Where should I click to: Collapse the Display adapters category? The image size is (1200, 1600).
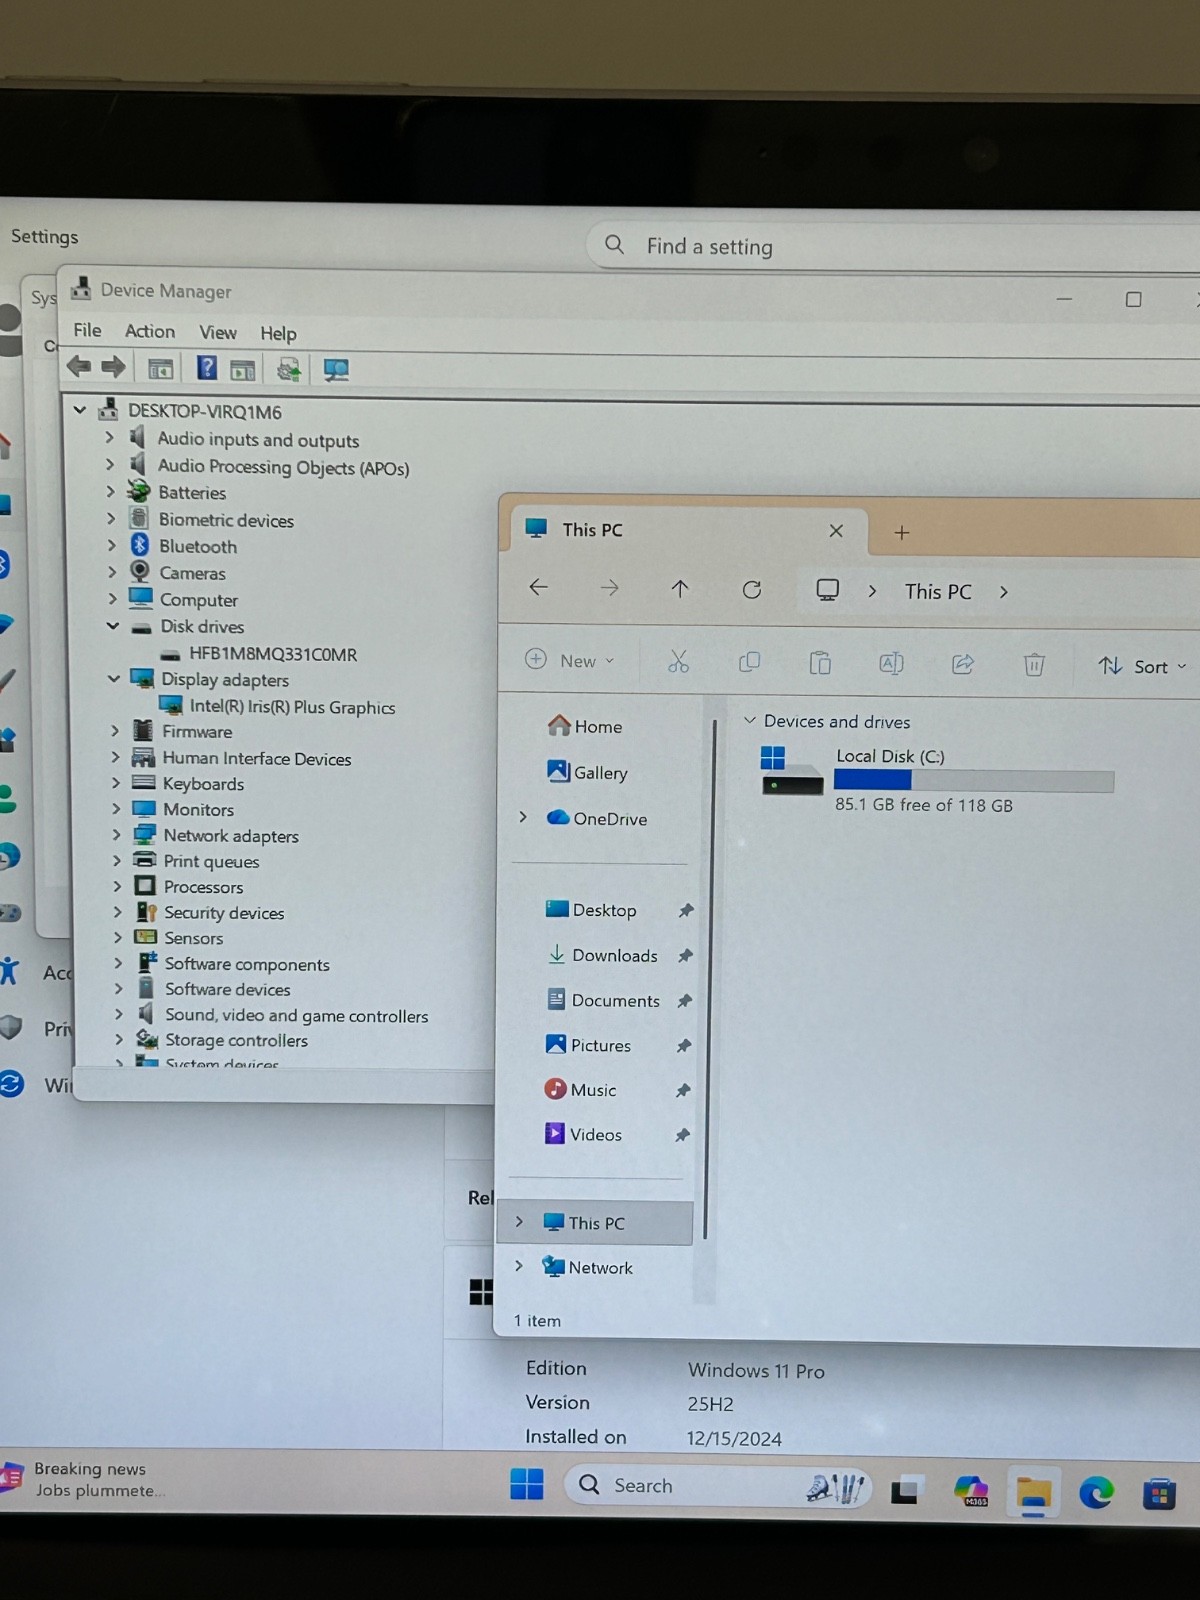point(114,678)
